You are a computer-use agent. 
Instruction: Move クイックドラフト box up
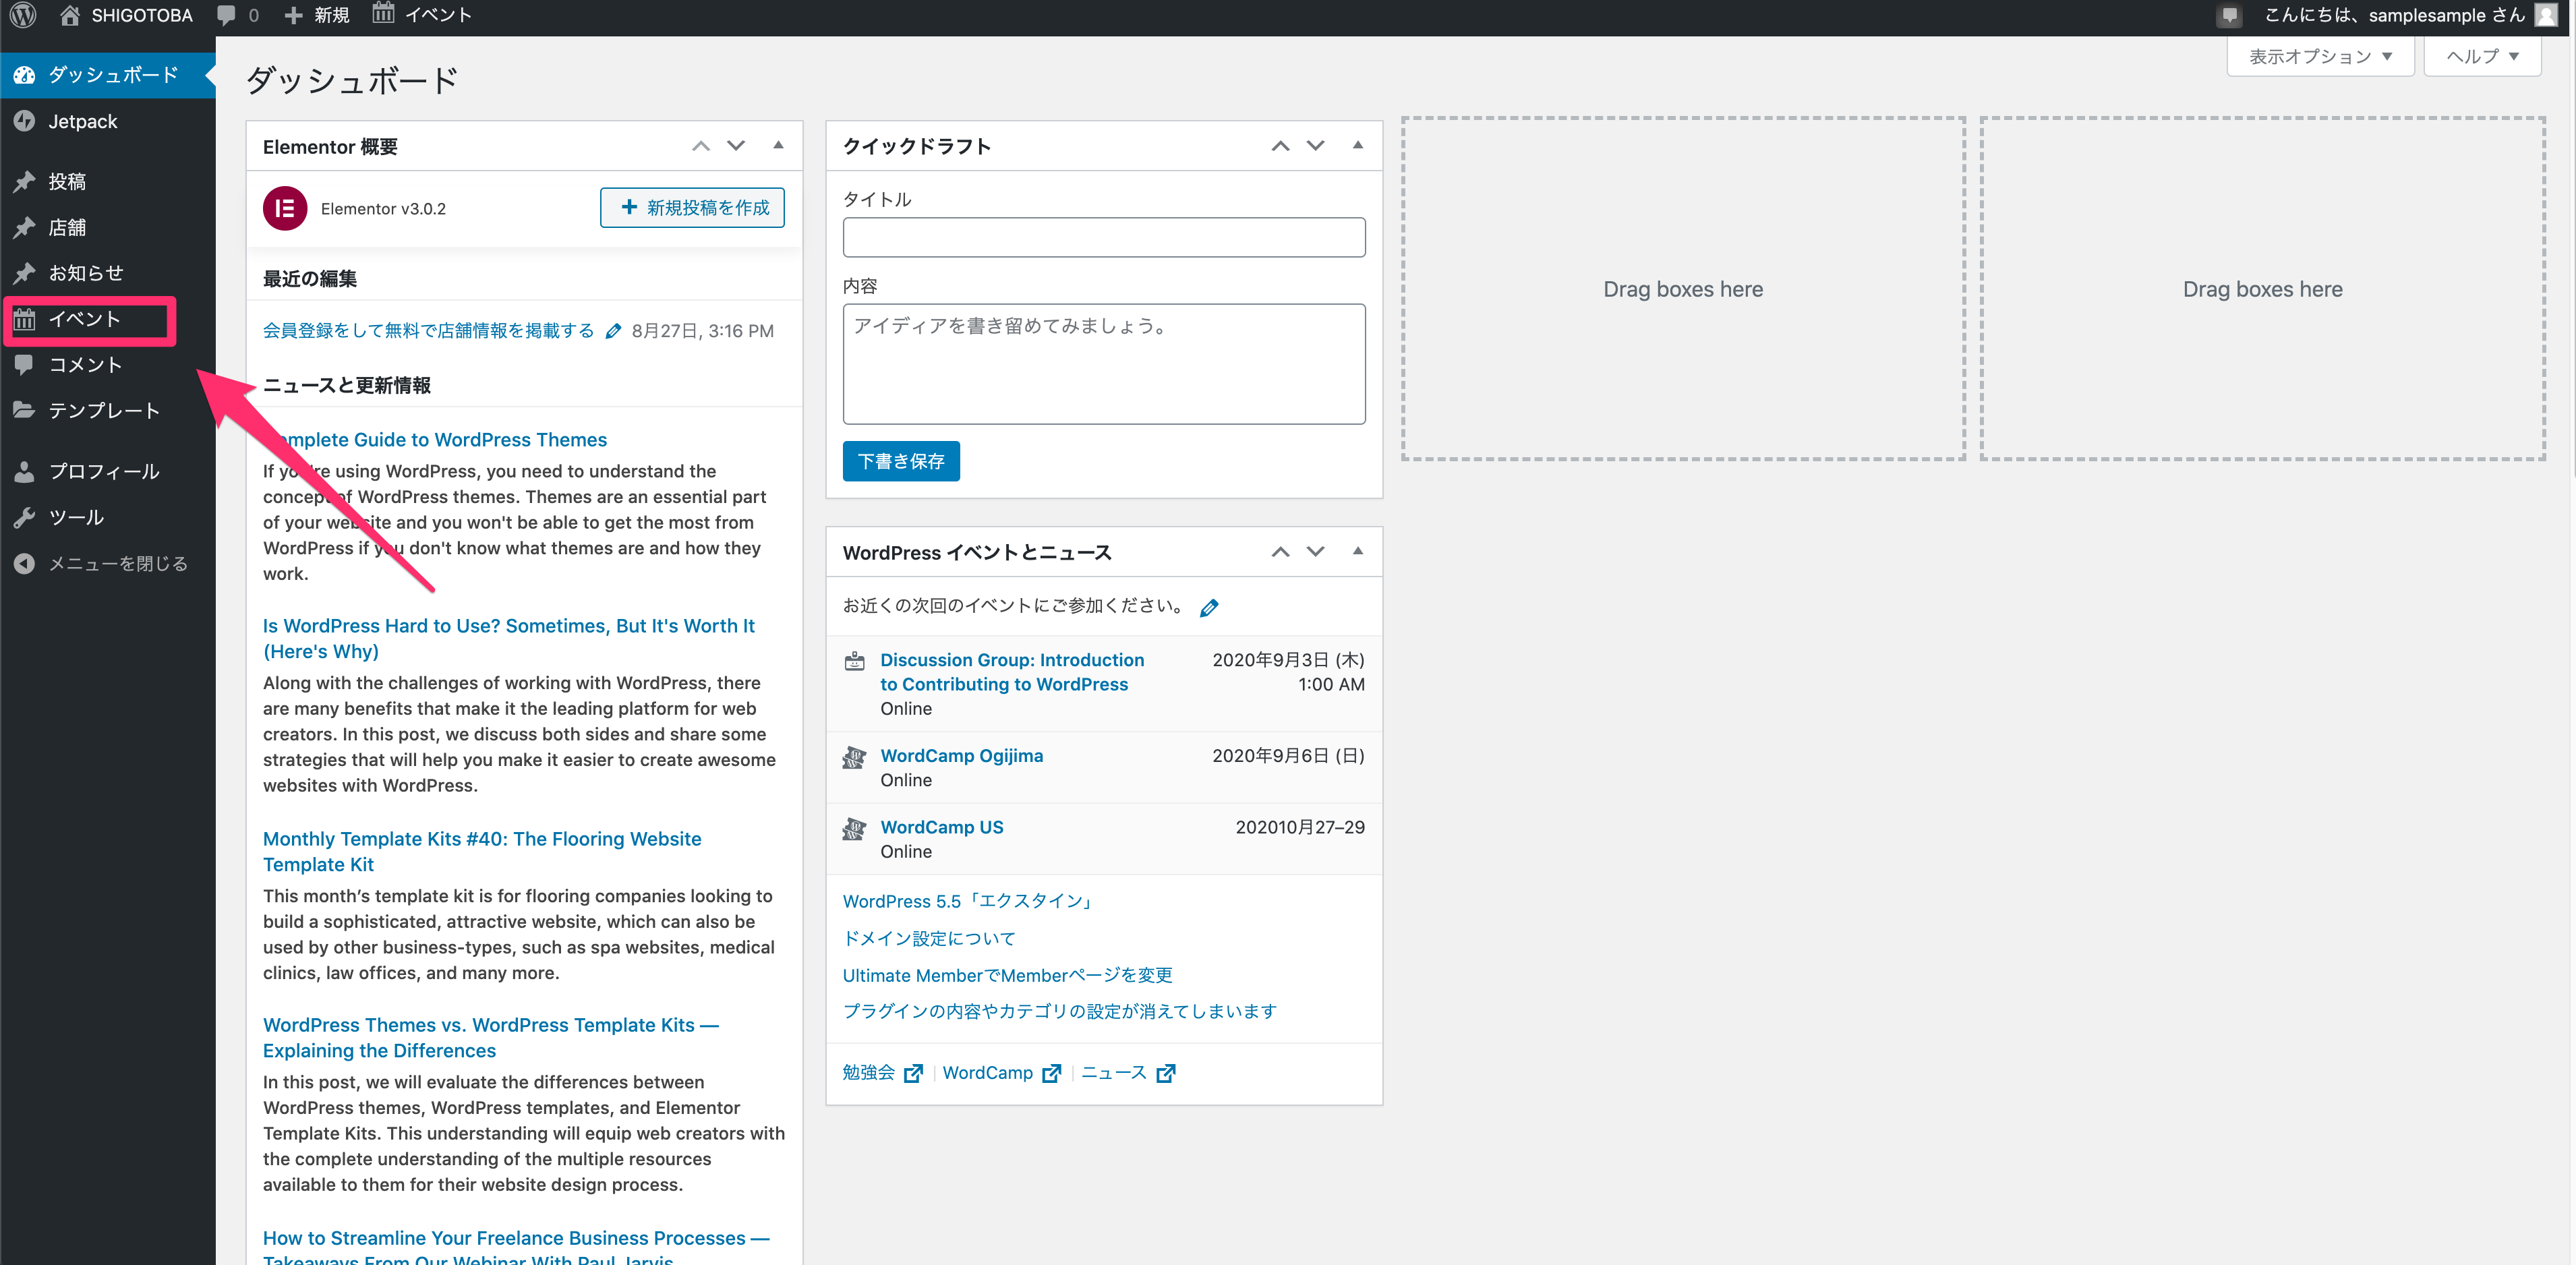tap(1280, 146)
